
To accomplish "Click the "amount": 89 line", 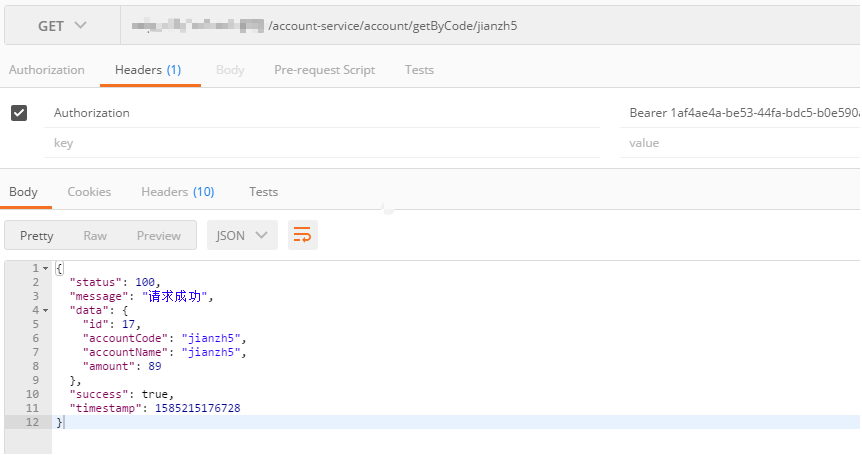I will (122, 367).
